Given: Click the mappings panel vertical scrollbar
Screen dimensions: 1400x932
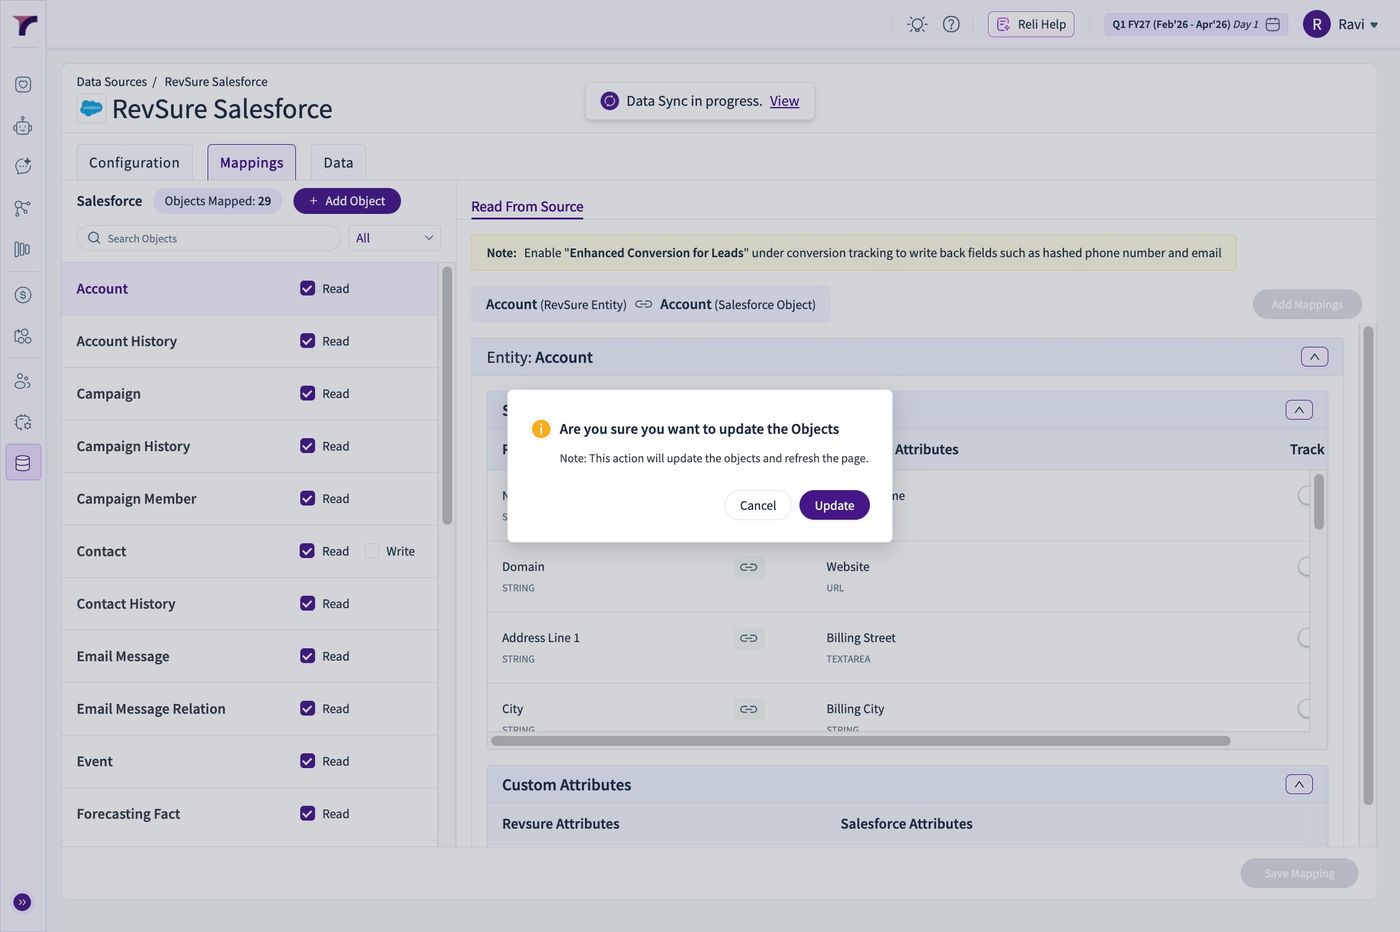Looking at the screenshot, I should pos(1368,565).
